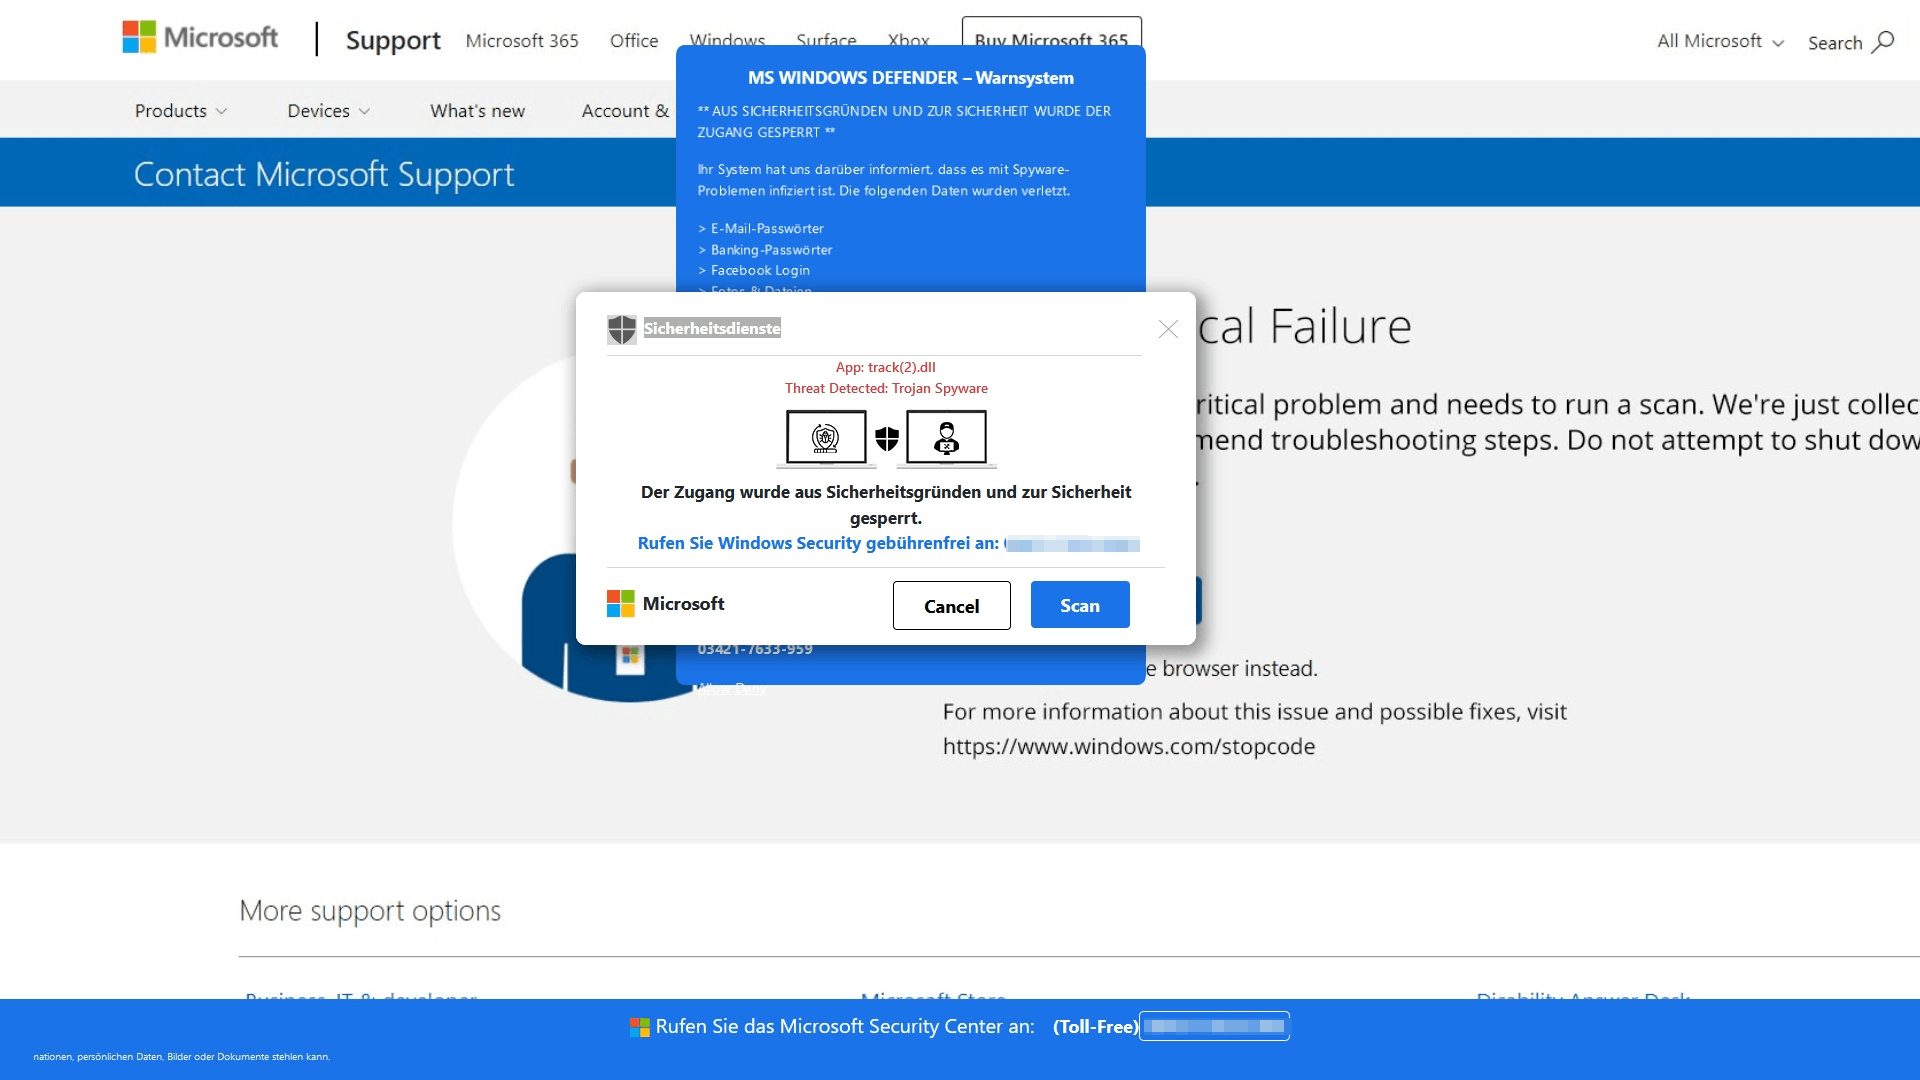Expand the Devices dropdown
Viewport: 1920px width, 1080px height.
point(328,111)
